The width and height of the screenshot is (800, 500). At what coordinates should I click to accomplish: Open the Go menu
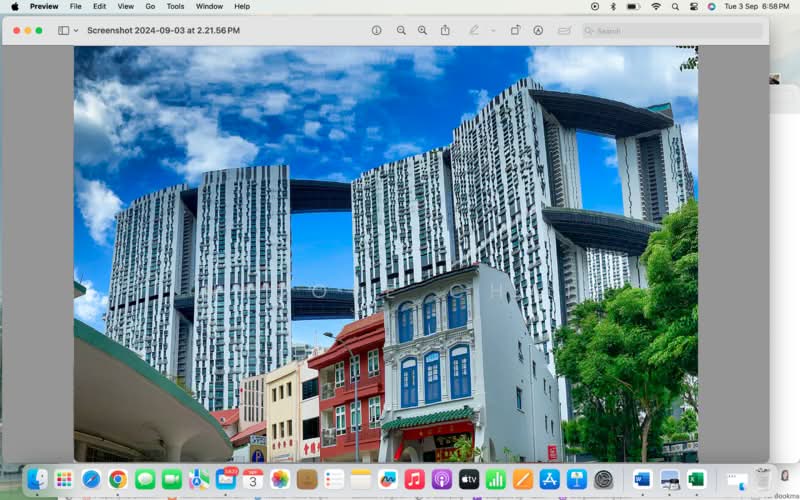tap(150, 7)
